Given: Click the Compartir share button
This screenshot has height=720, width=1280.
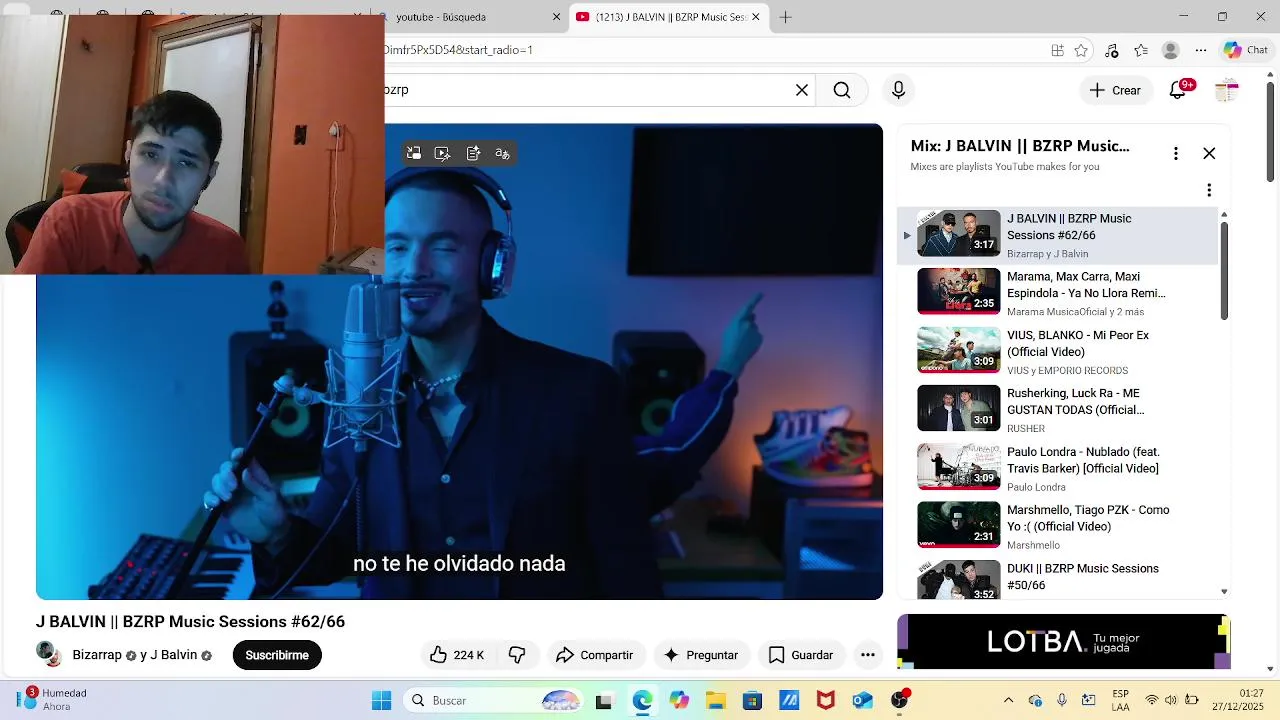Looking at the screenshot, I should tap(594, 655).
